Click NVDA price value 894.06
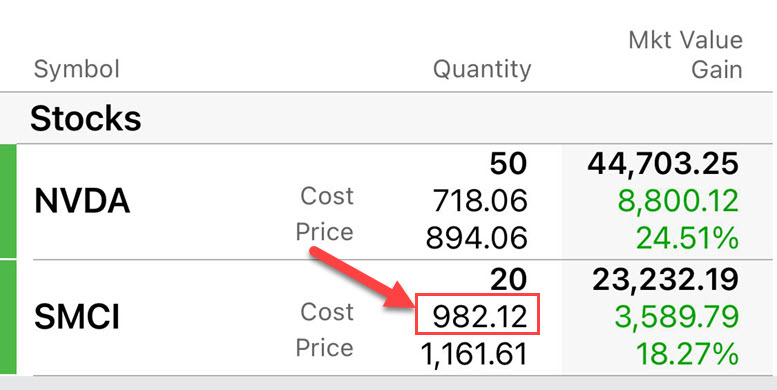 476,238
